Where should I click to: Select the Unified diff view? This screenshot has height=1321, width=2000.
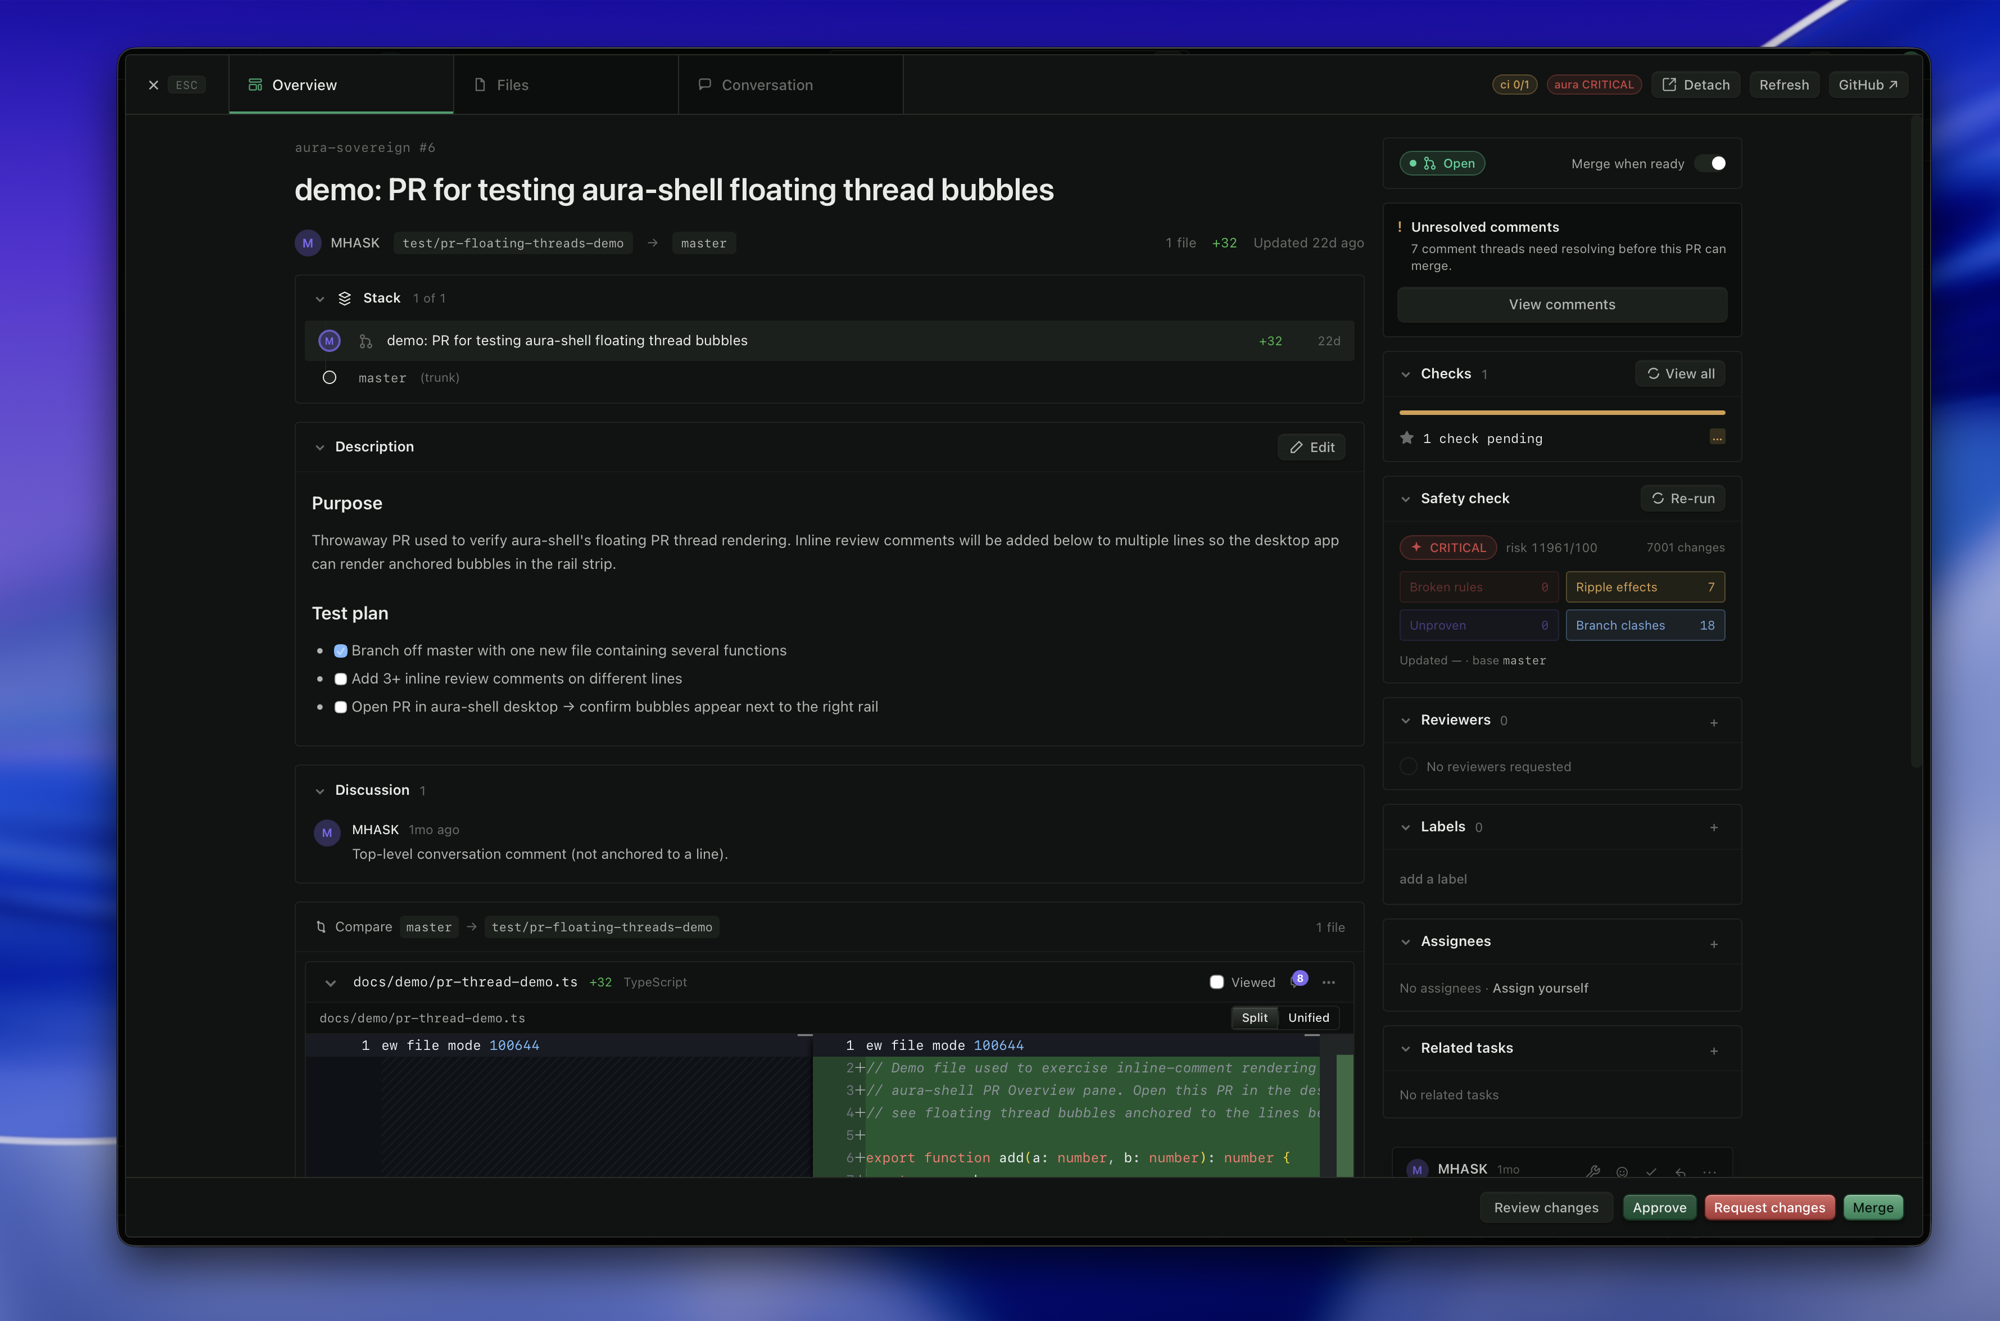click(x=1307, y=1018)
